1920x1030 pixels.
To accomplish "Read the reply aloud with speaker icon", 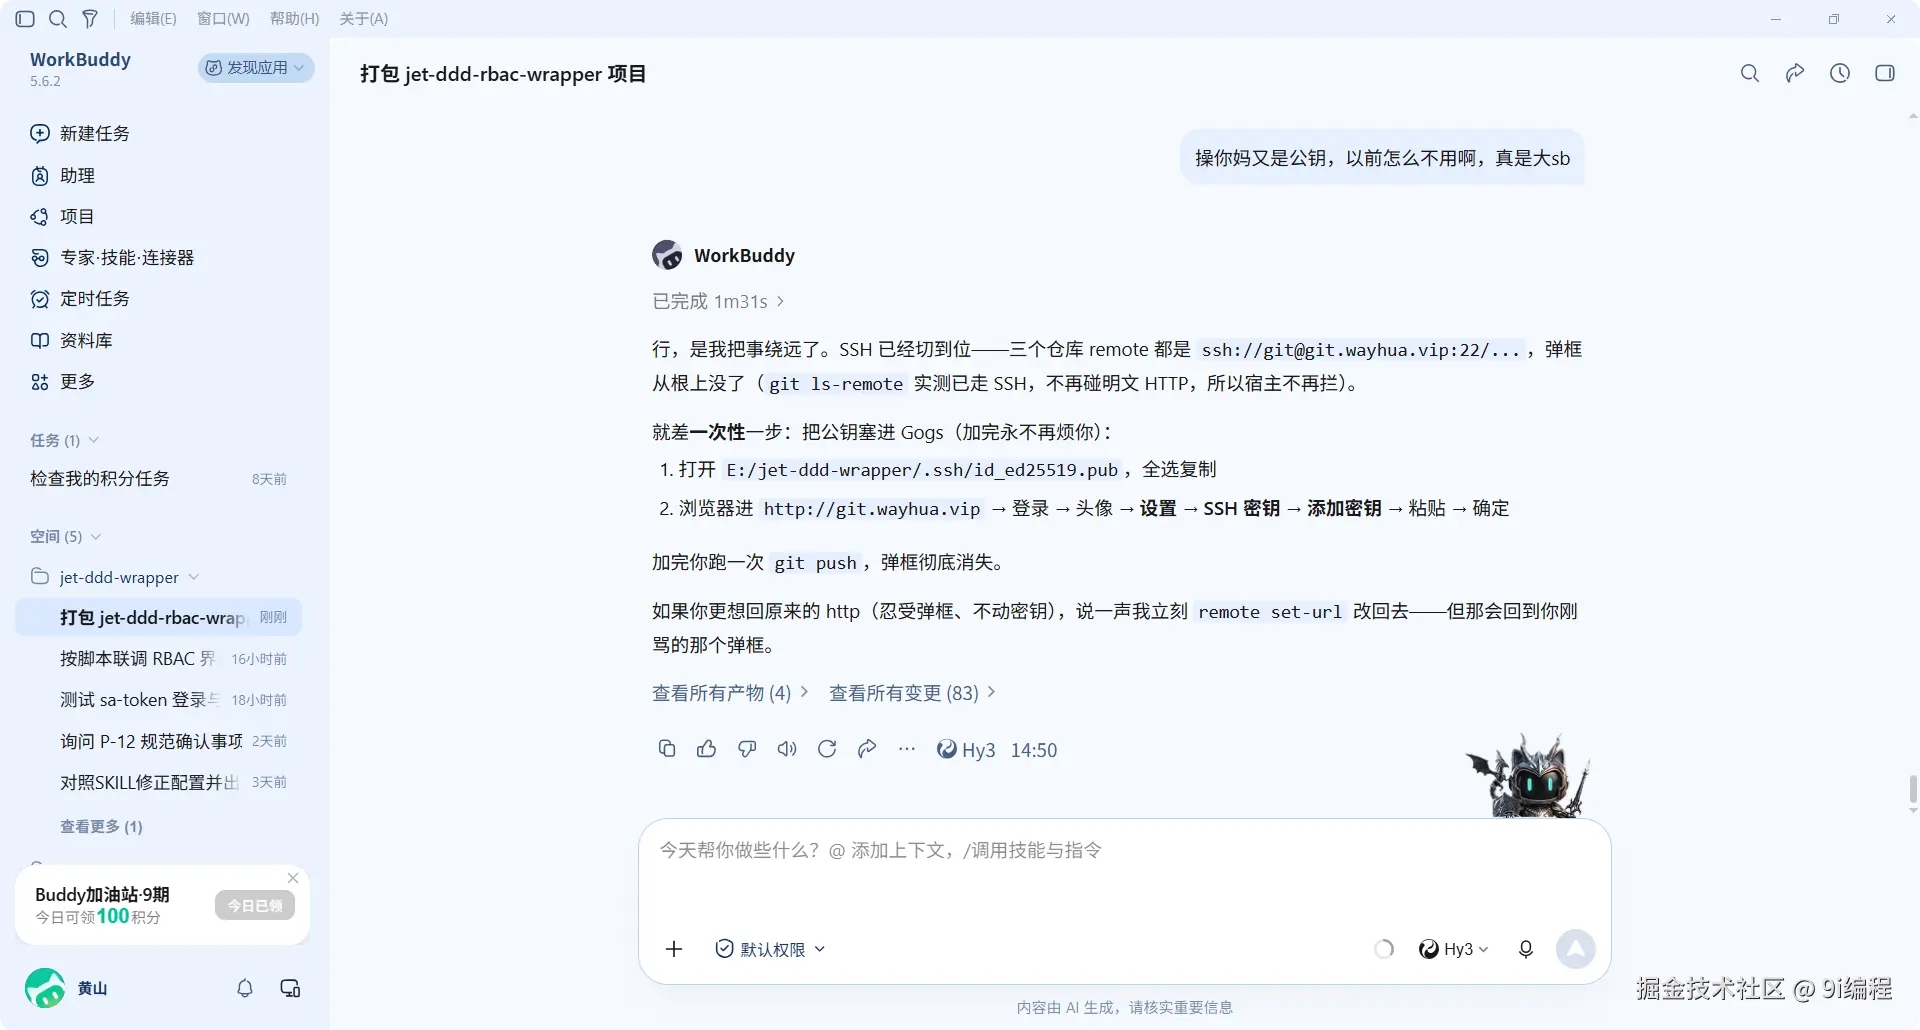I will coord(787,749).
